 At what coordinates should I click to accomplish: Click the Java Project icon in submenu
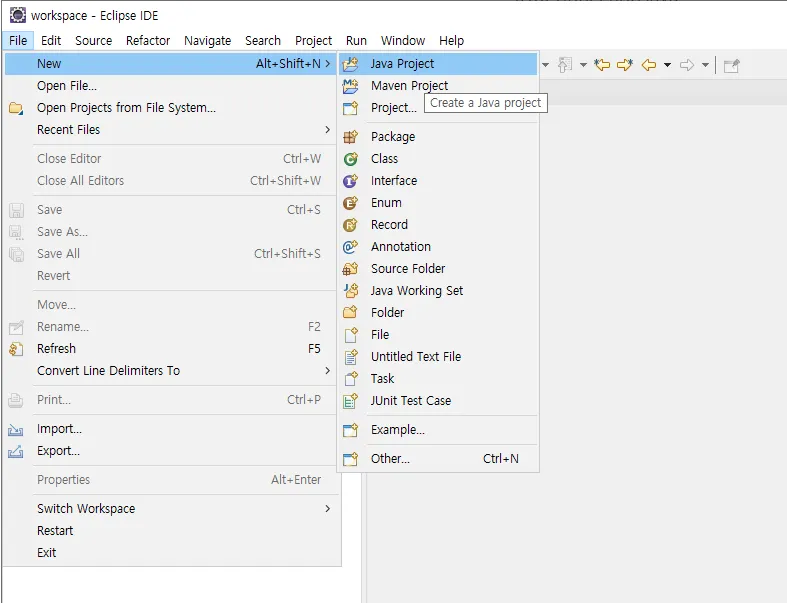pos(350,64)
